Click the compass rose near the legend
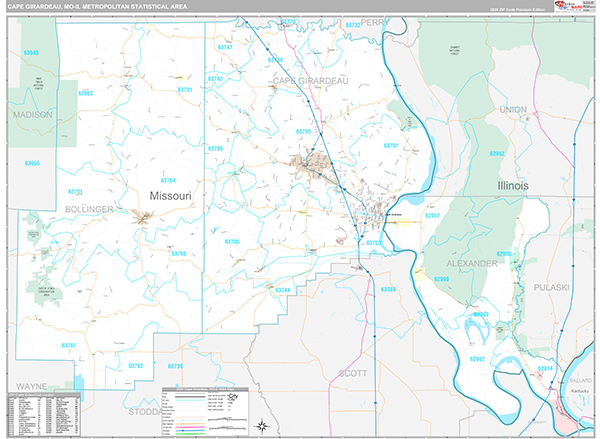 pos(261,425)
